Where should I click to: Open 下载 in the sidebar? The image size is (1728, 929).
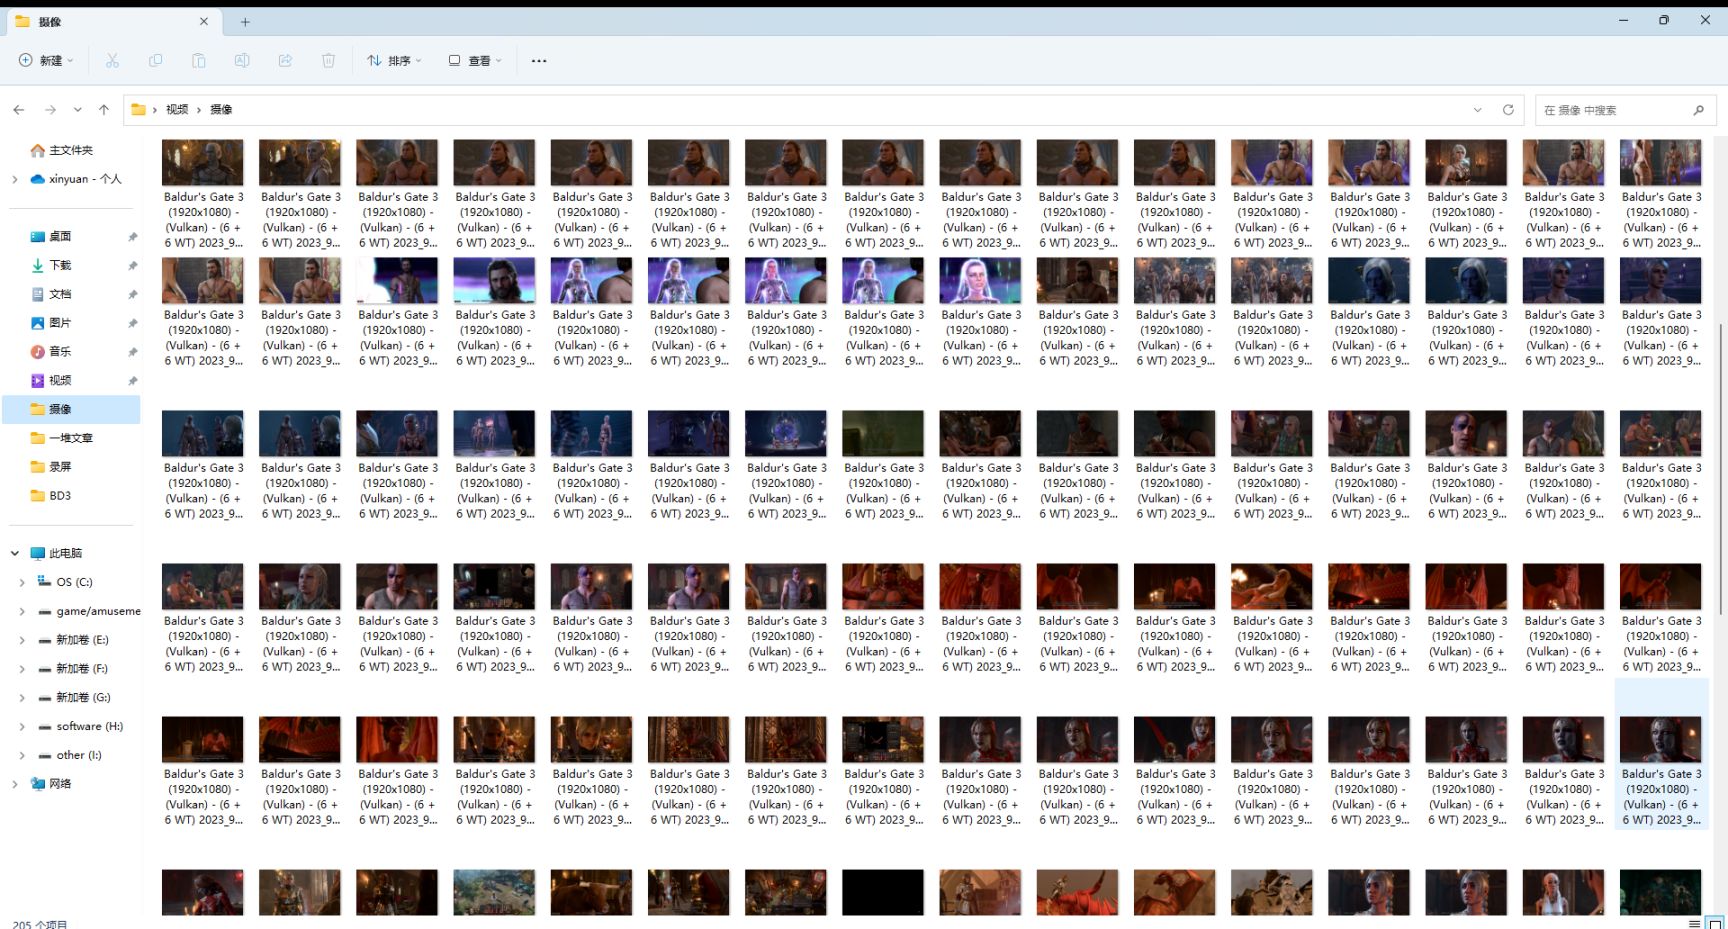pyautogui.click(x=60, y=266)
